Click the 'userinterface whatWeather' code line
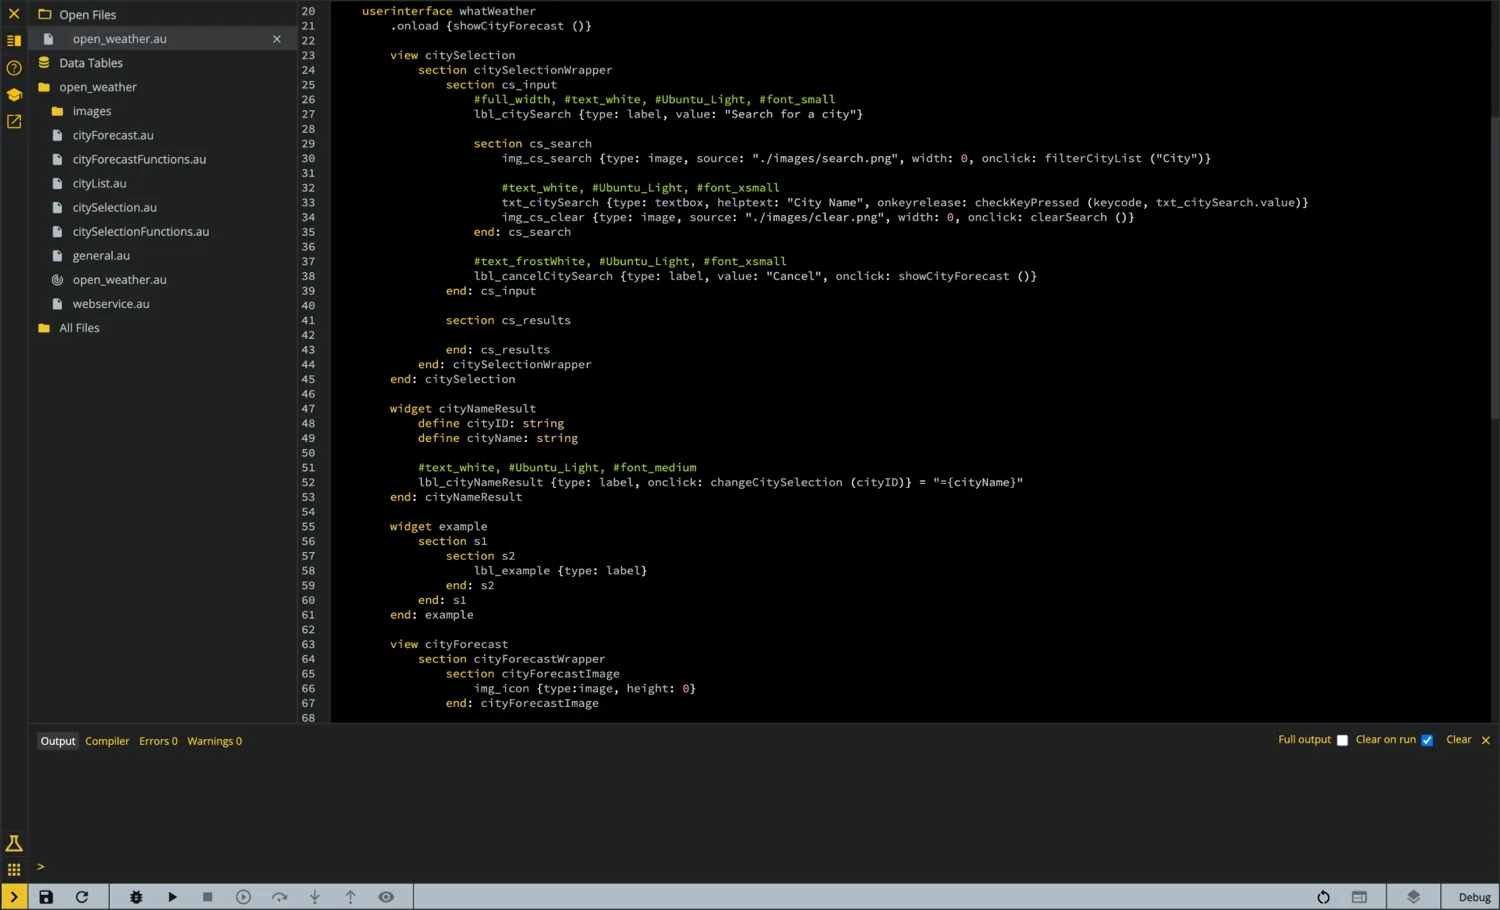This screenshot has height=910, width=1500. point(448,11)
